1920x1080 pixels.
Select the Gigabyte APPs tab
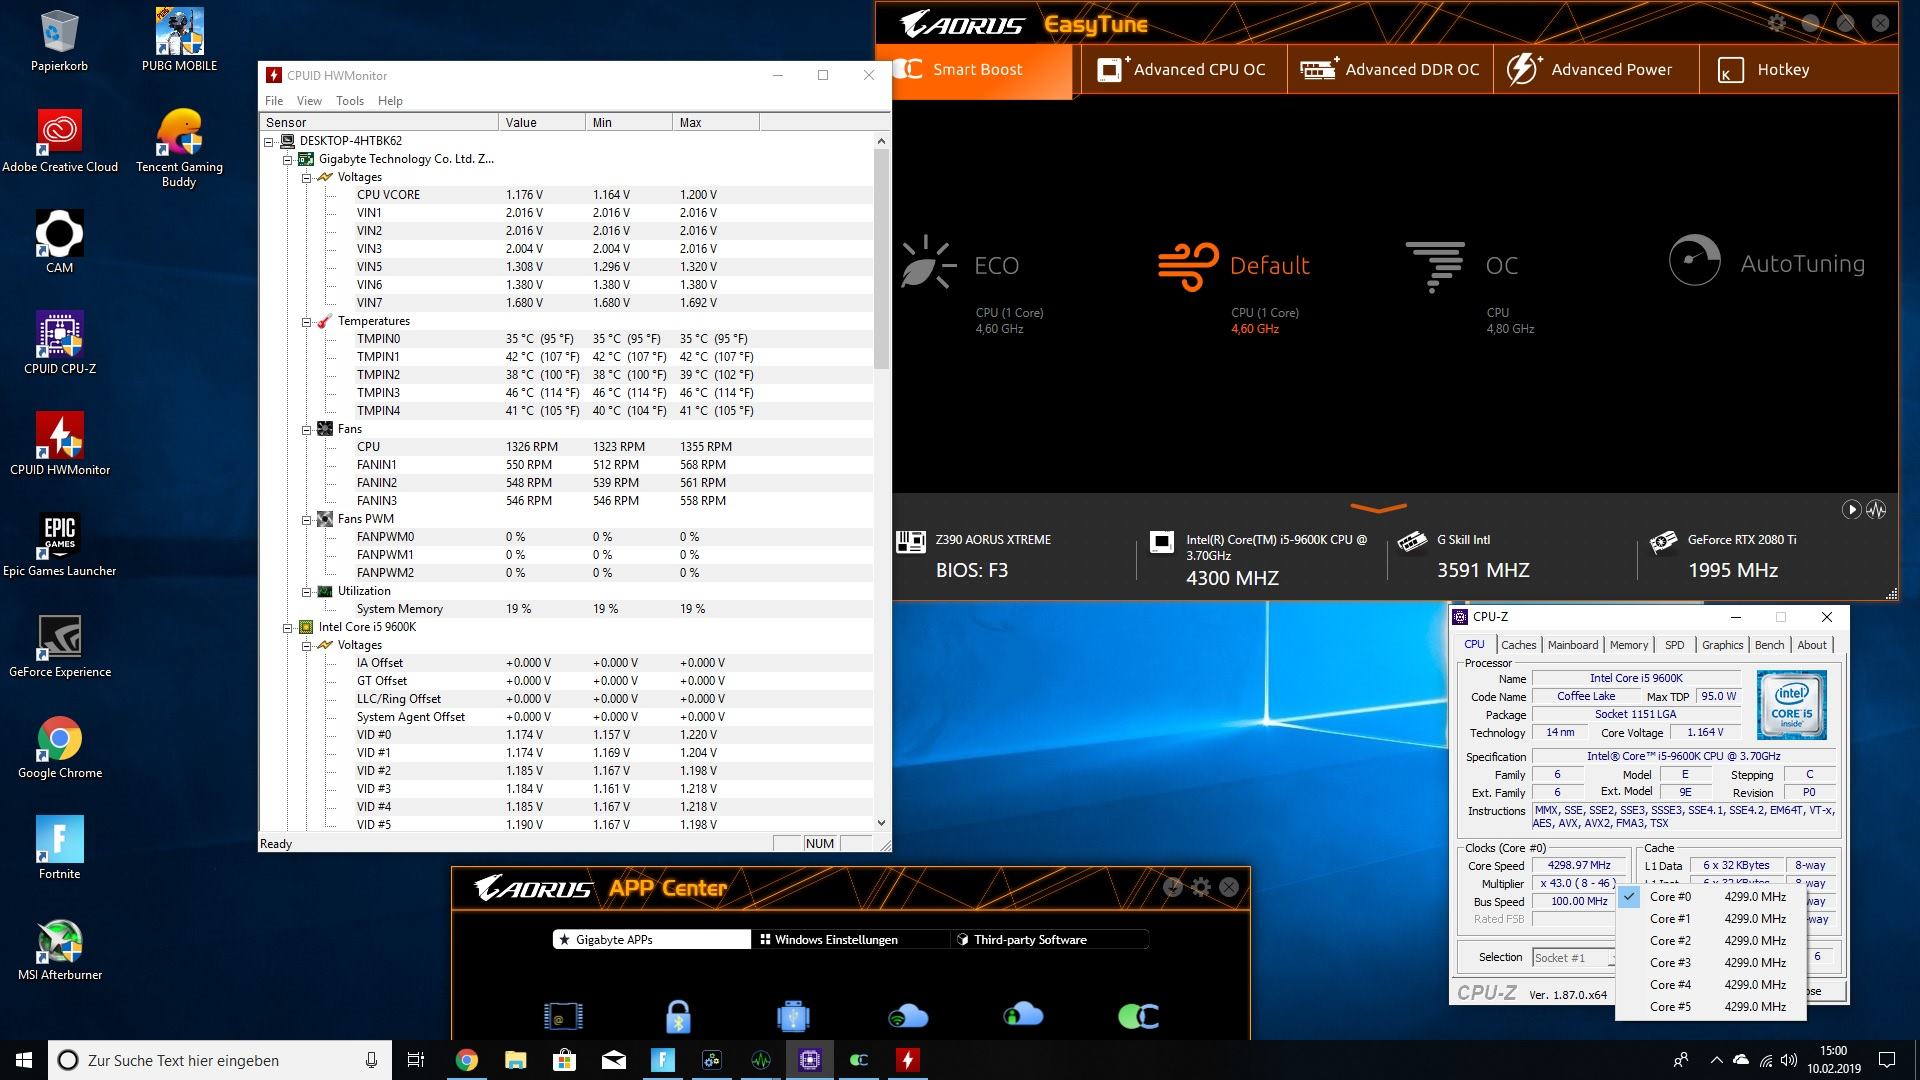click(x=652, y=940)
